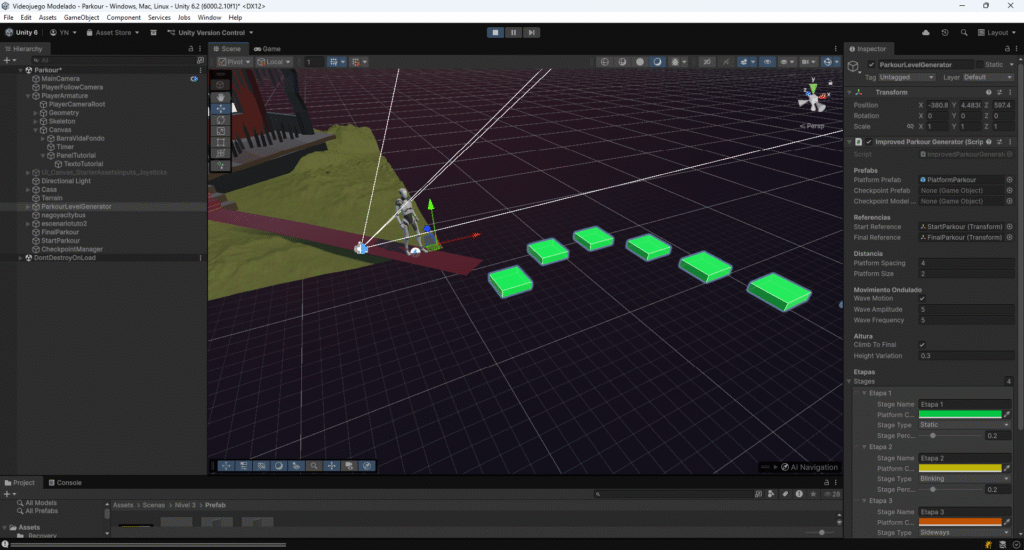This screenshot has height=550, width=1024.
Task: Open the Tag dropdown showing Untagged
Action: (x=908, y=77)
